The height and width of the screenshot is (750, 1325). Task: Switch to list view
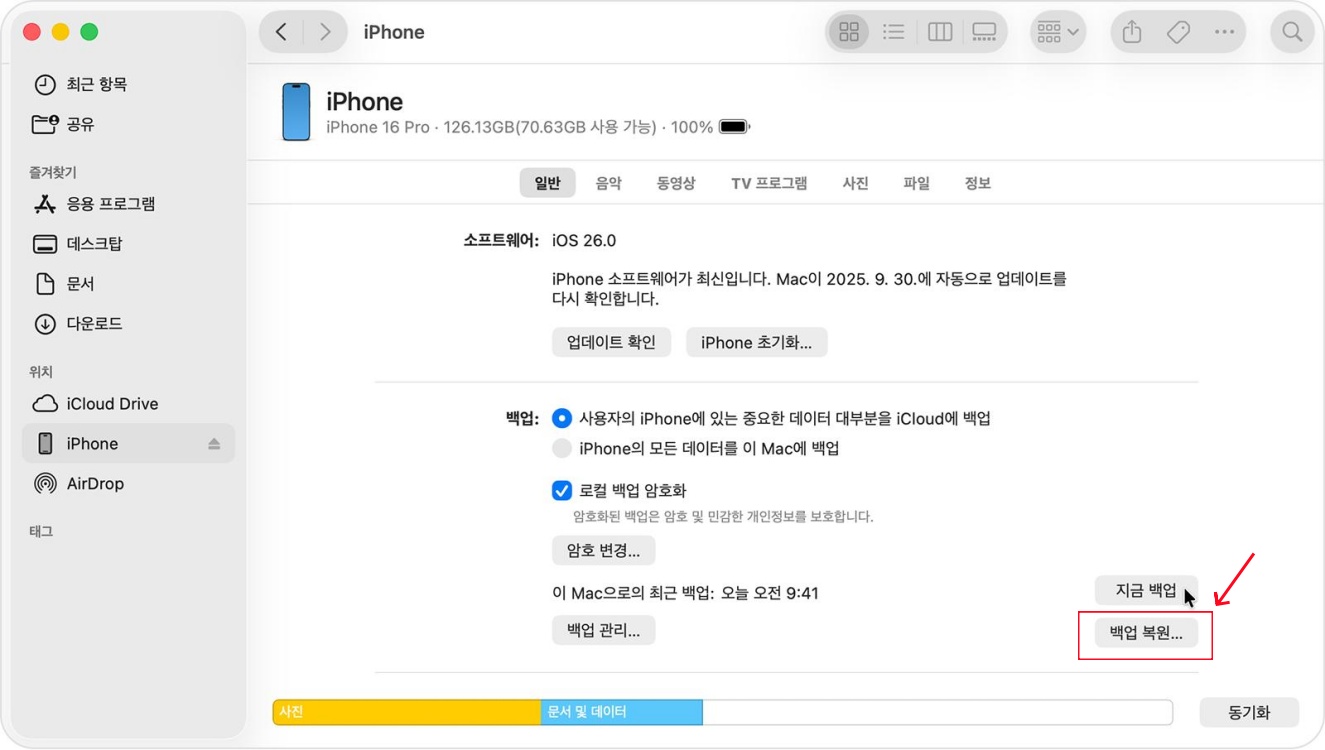[894, 32]
